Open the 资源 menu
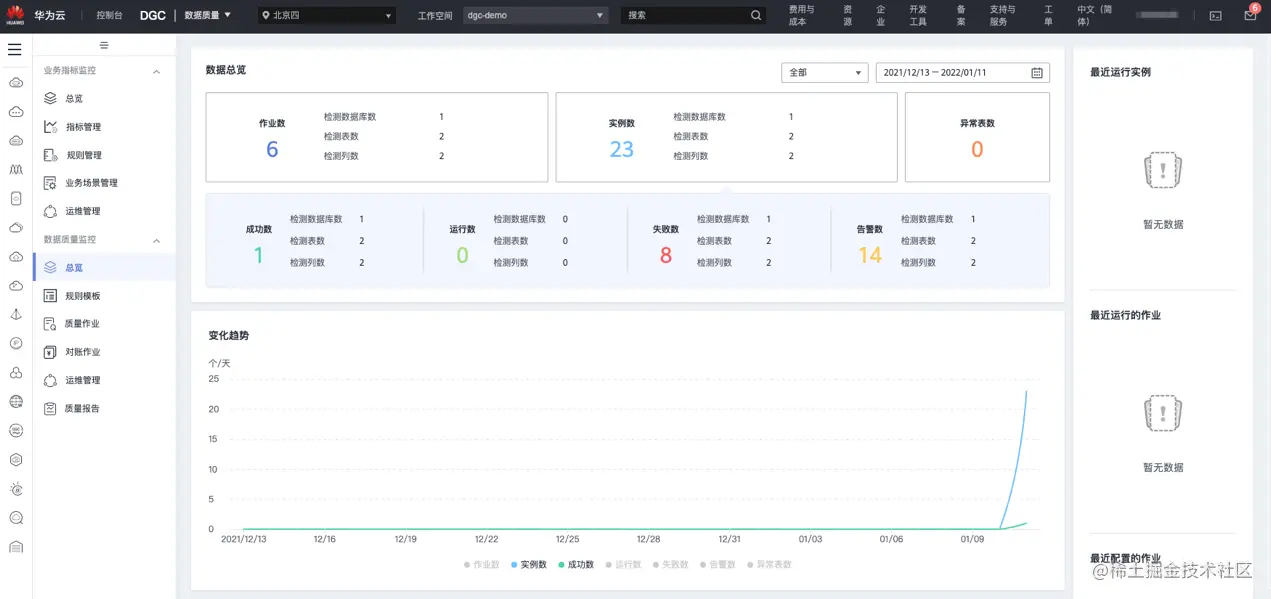This screenshot has width=1271, height=599. (847, 16)
